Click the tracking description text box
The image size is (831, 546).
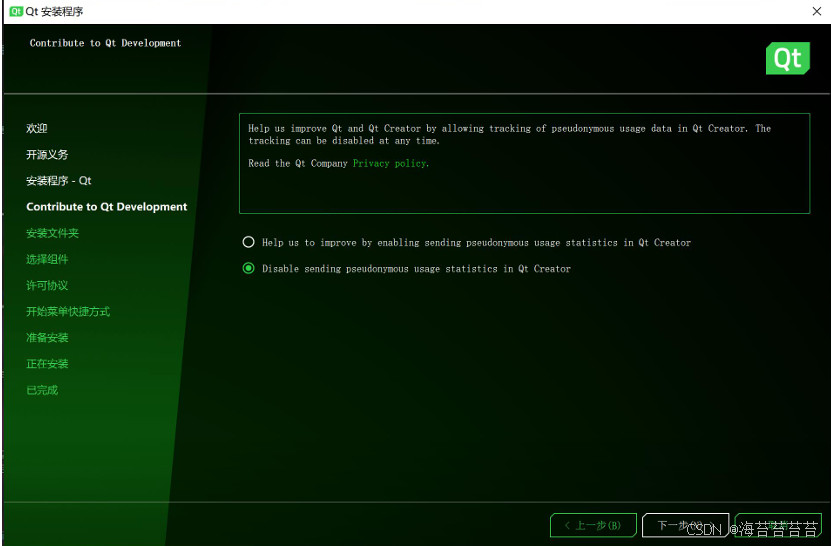(524, 163)
